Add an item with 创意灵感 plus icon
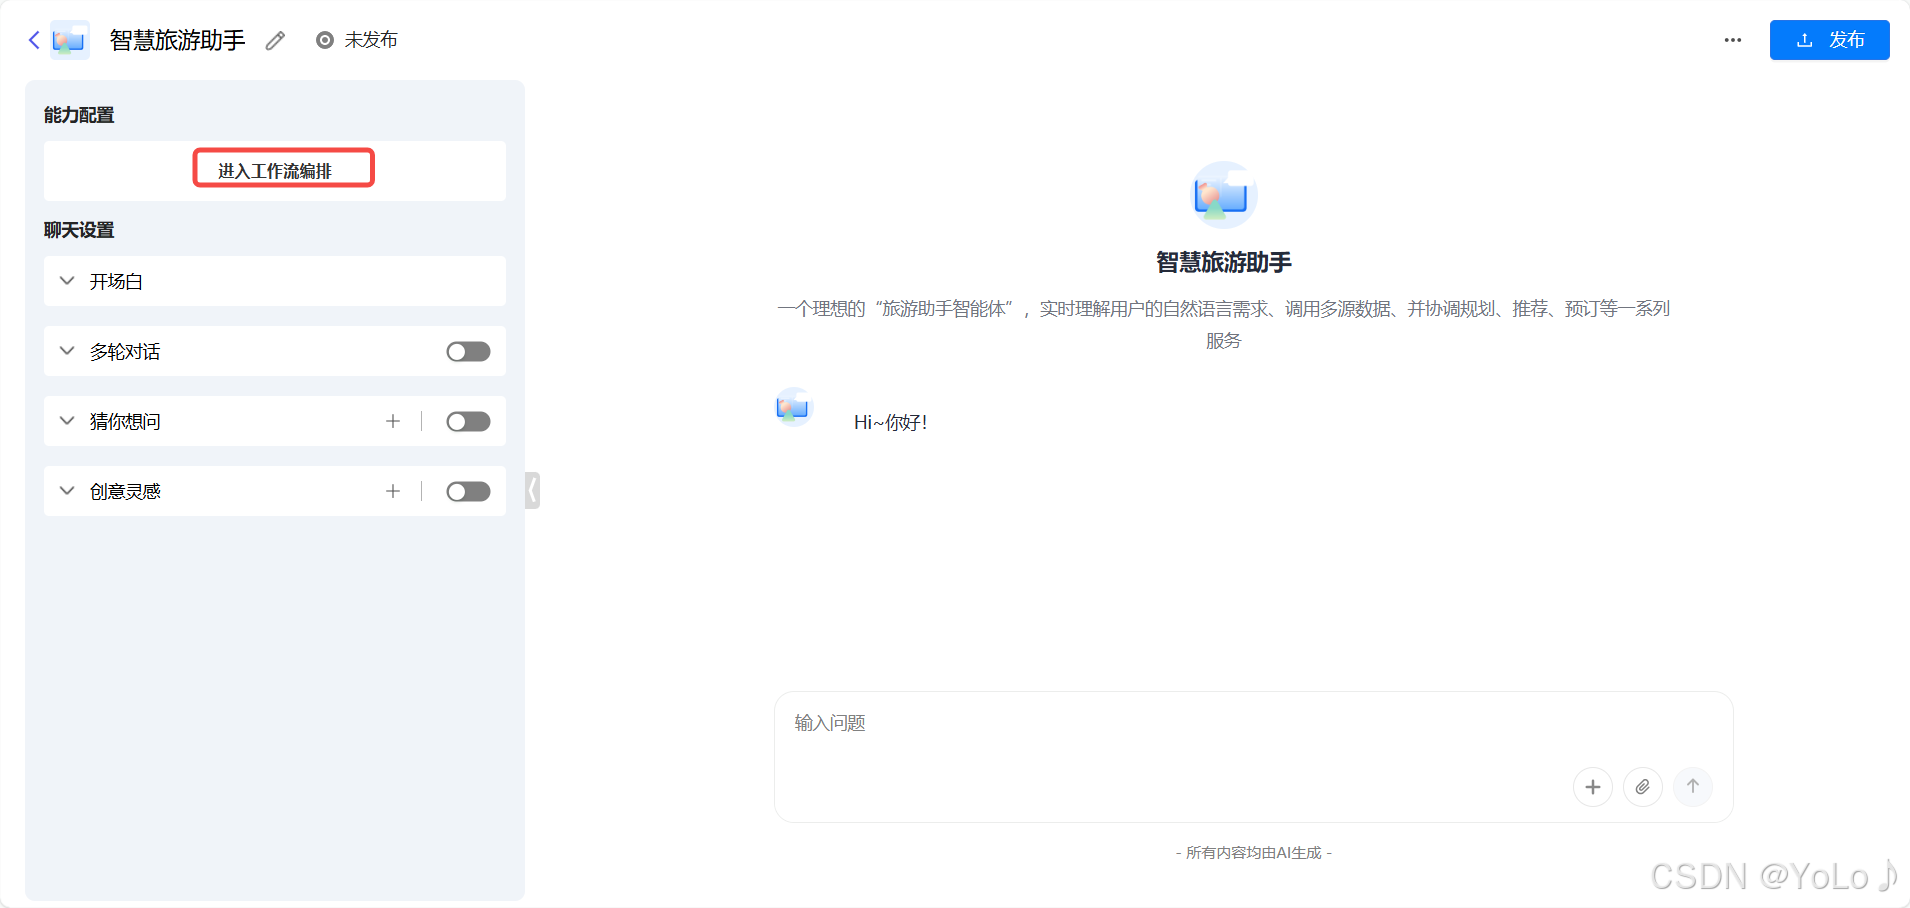 click(393, 491)
